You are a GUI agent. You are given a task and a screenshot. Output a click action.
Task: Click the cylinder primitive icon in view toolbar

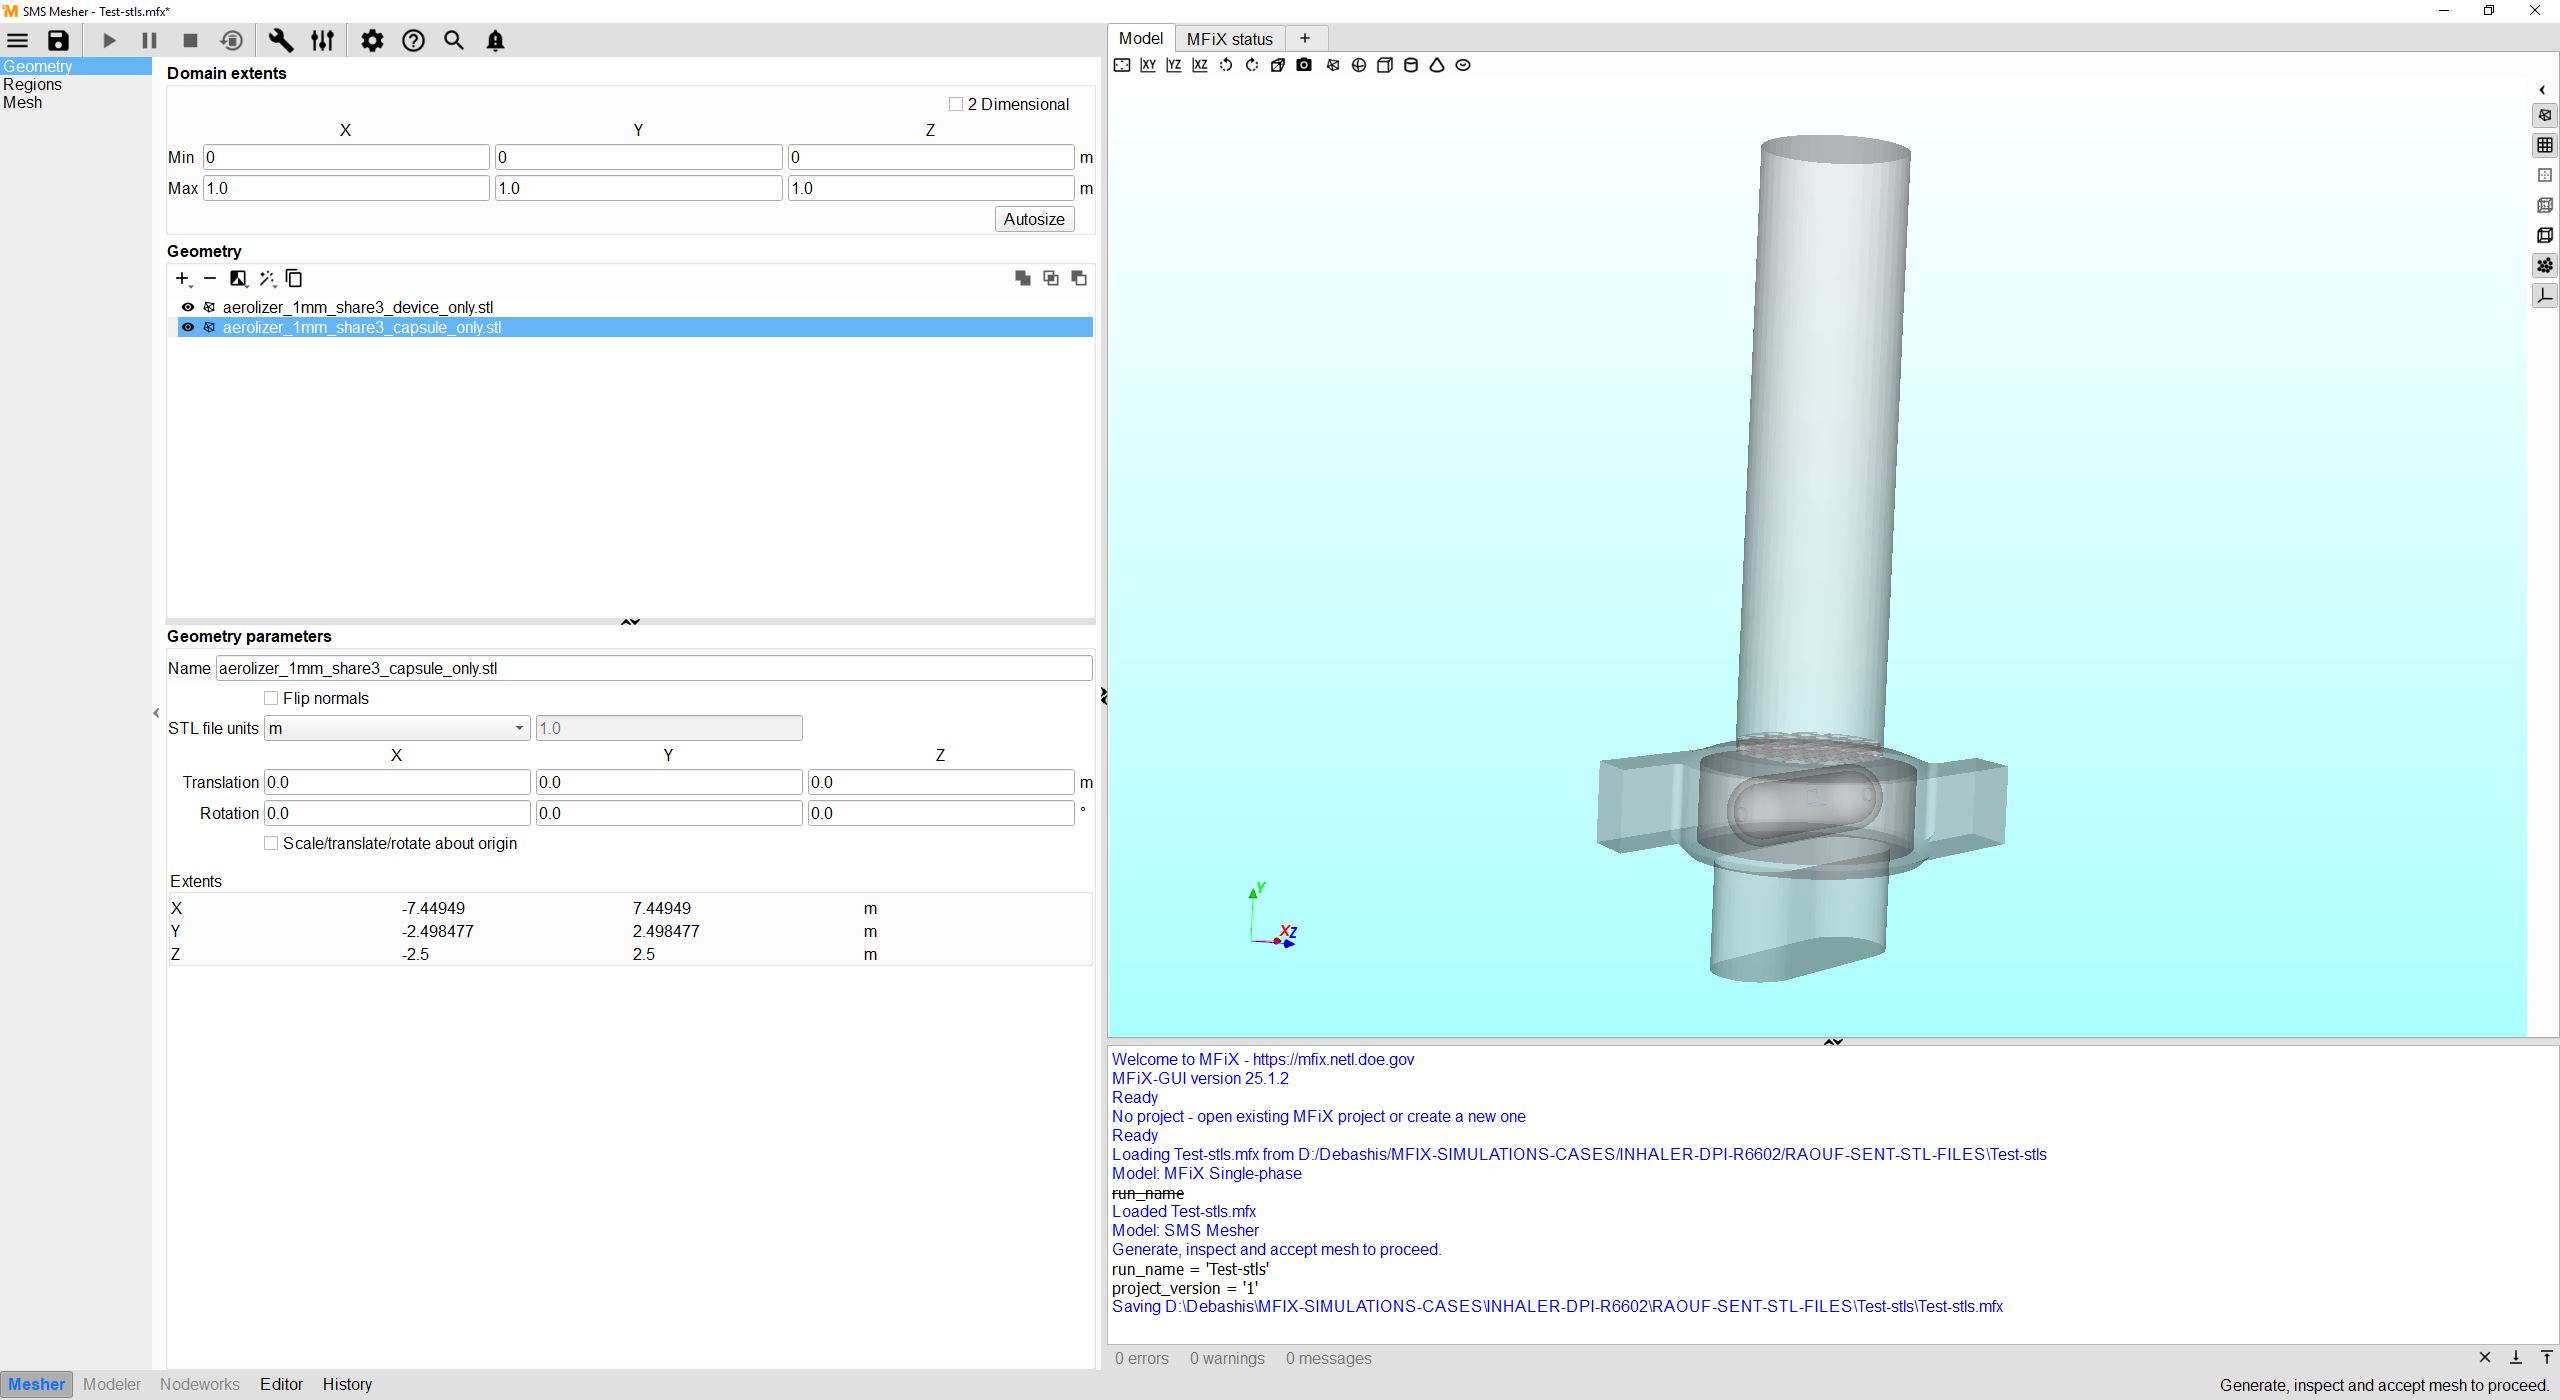(x=1411, y=65)
